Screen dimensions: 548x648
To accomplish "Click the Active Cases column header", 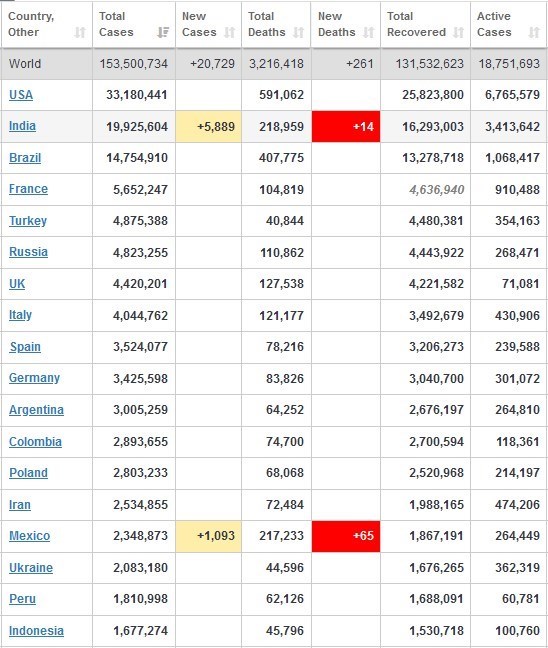I will pos(508,24).
